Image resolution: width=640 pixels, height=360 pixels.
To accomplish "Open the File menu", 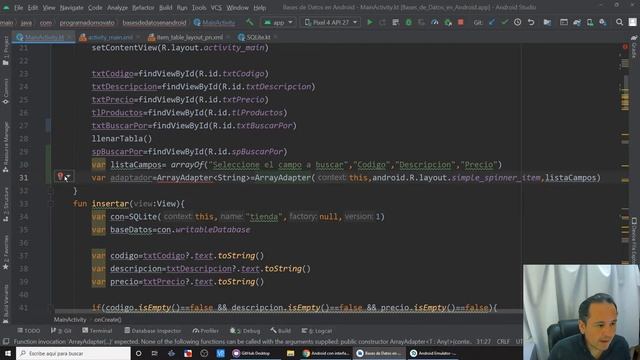I will coord(18,7).
